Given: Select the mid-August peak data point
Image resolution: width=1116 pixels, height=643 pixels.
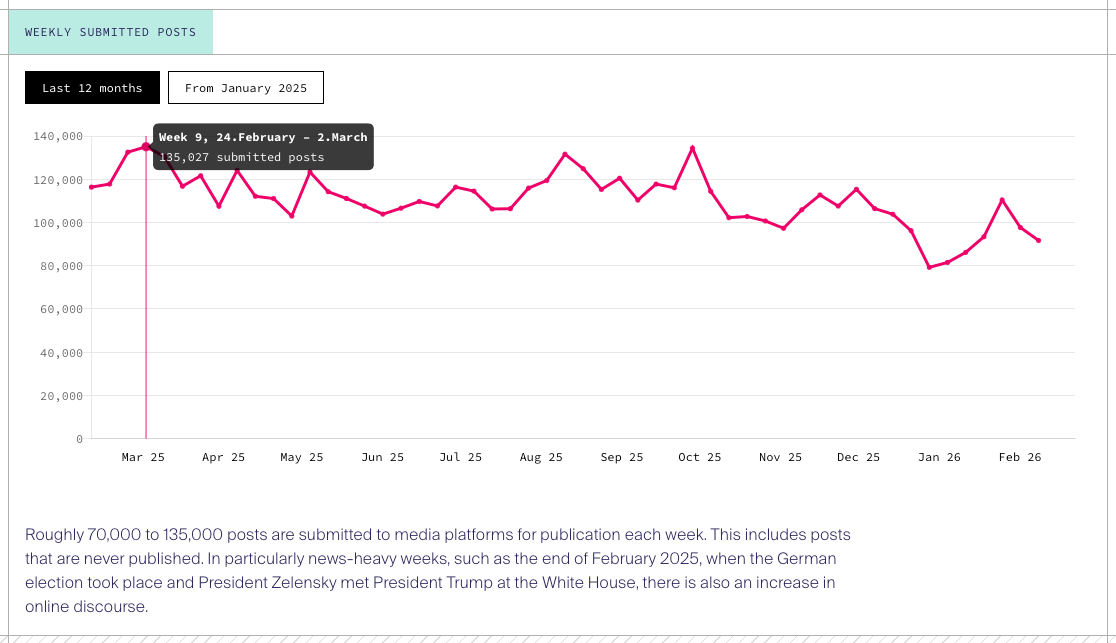Looking at the screenshot, I should click(565, 154).
